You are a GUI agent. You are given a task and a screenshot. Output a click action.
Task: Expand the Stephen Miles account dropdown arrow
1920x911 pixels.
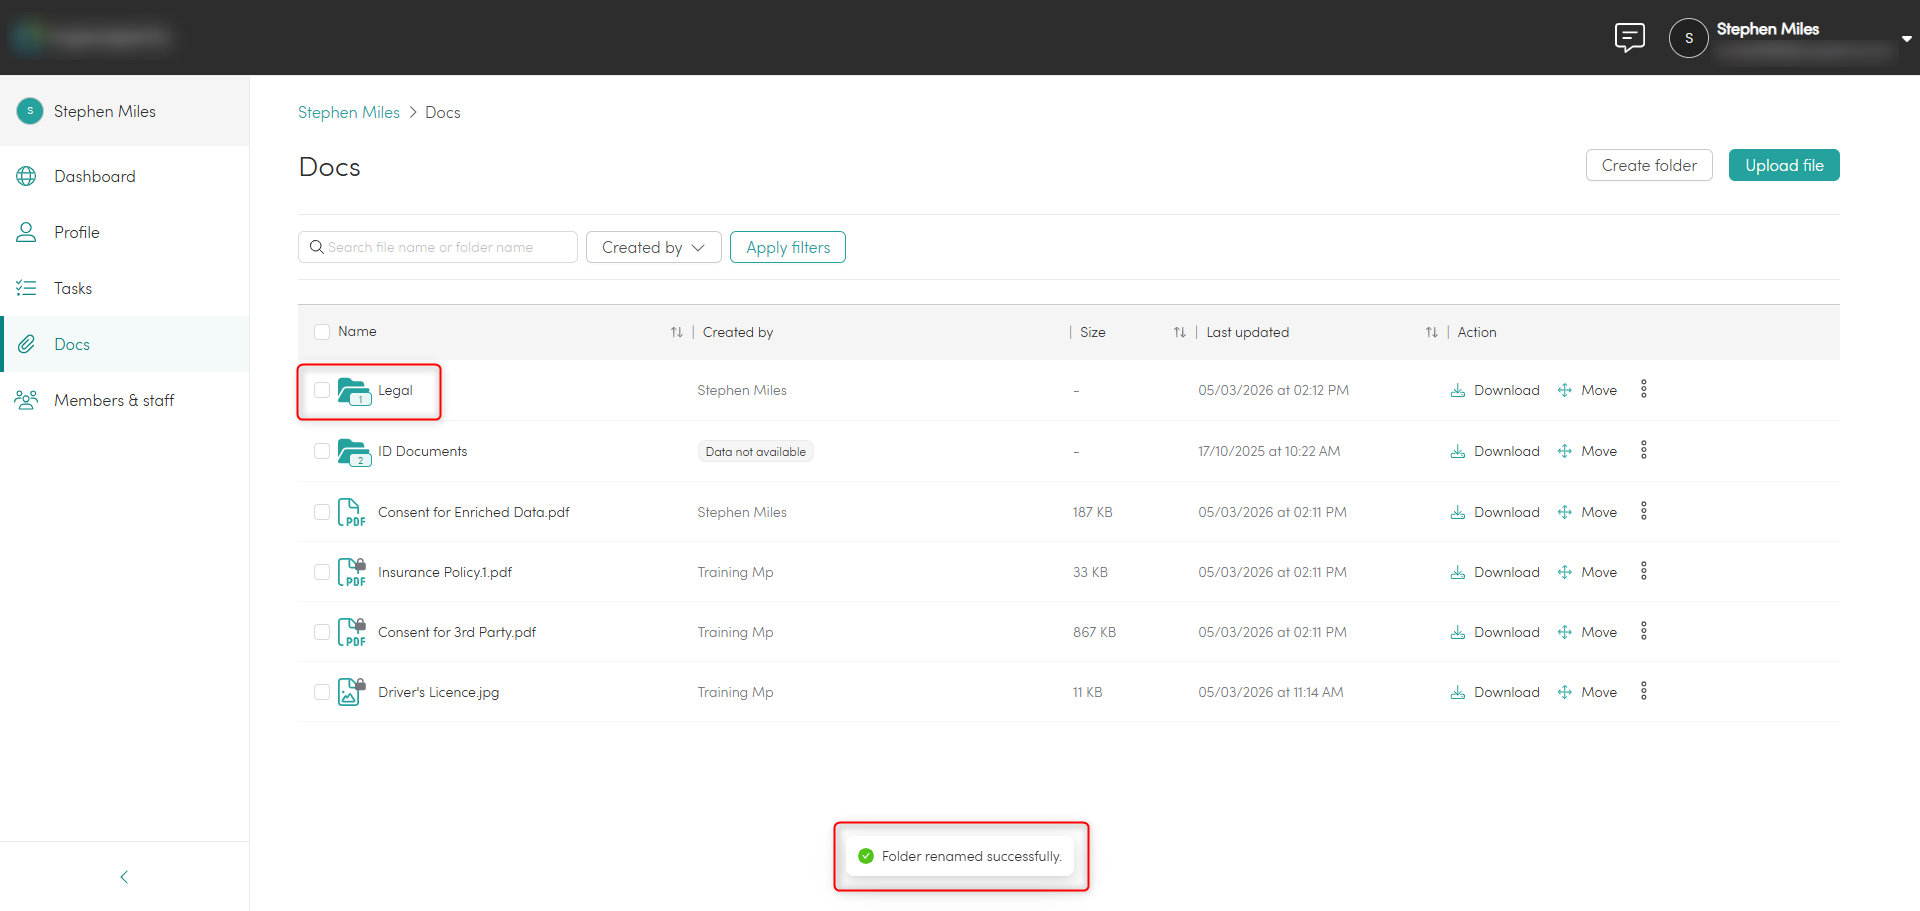coord(1906,39)
